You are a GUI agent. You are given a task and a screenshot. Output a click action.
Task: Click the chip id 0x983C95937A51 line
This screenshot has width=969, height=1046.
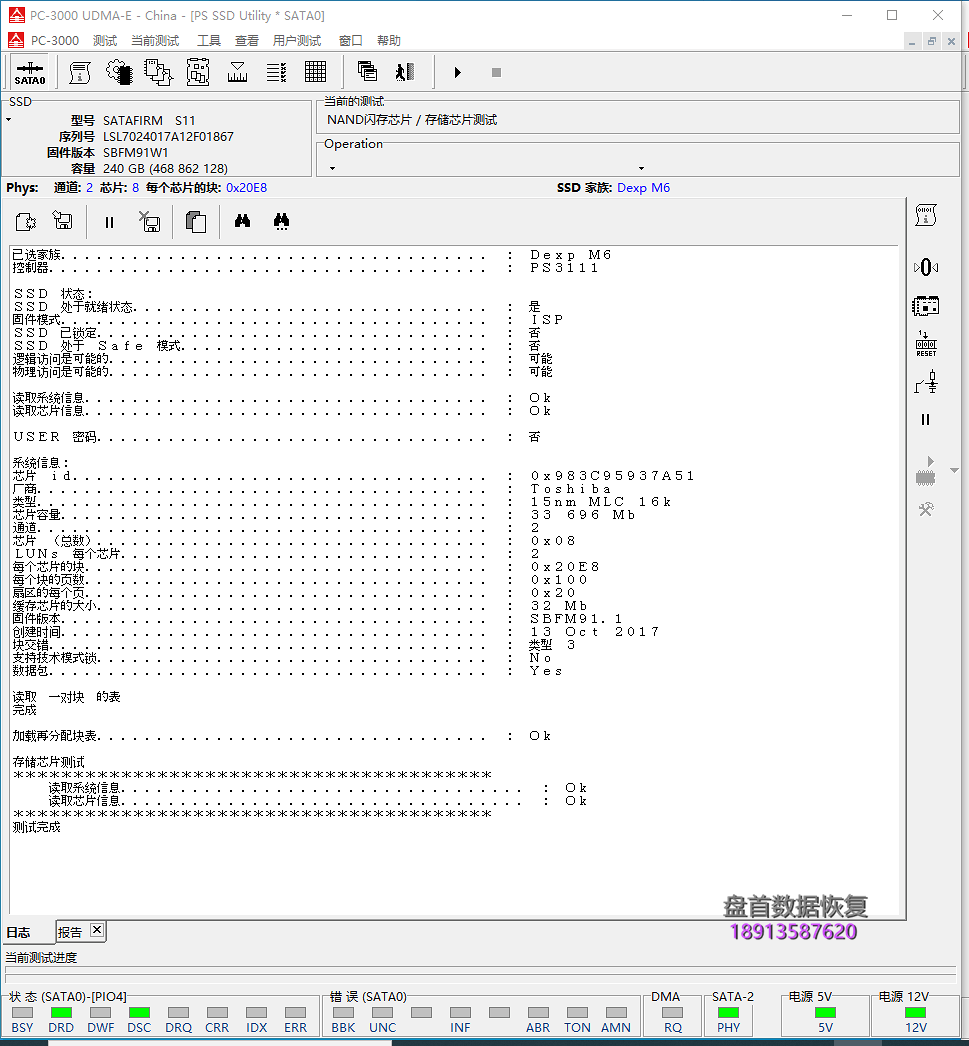[x=354, y=476]
